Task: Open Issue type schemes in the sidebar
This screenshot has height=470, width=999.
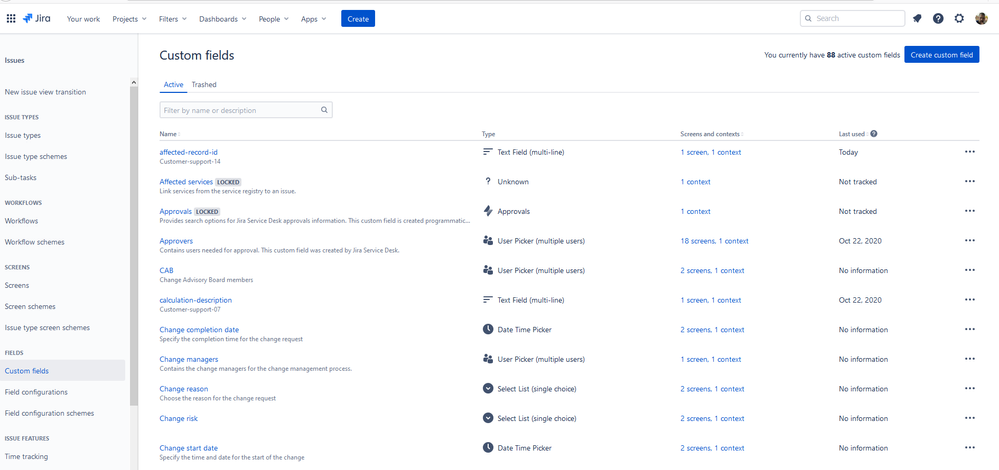Action: coord(36,156)
